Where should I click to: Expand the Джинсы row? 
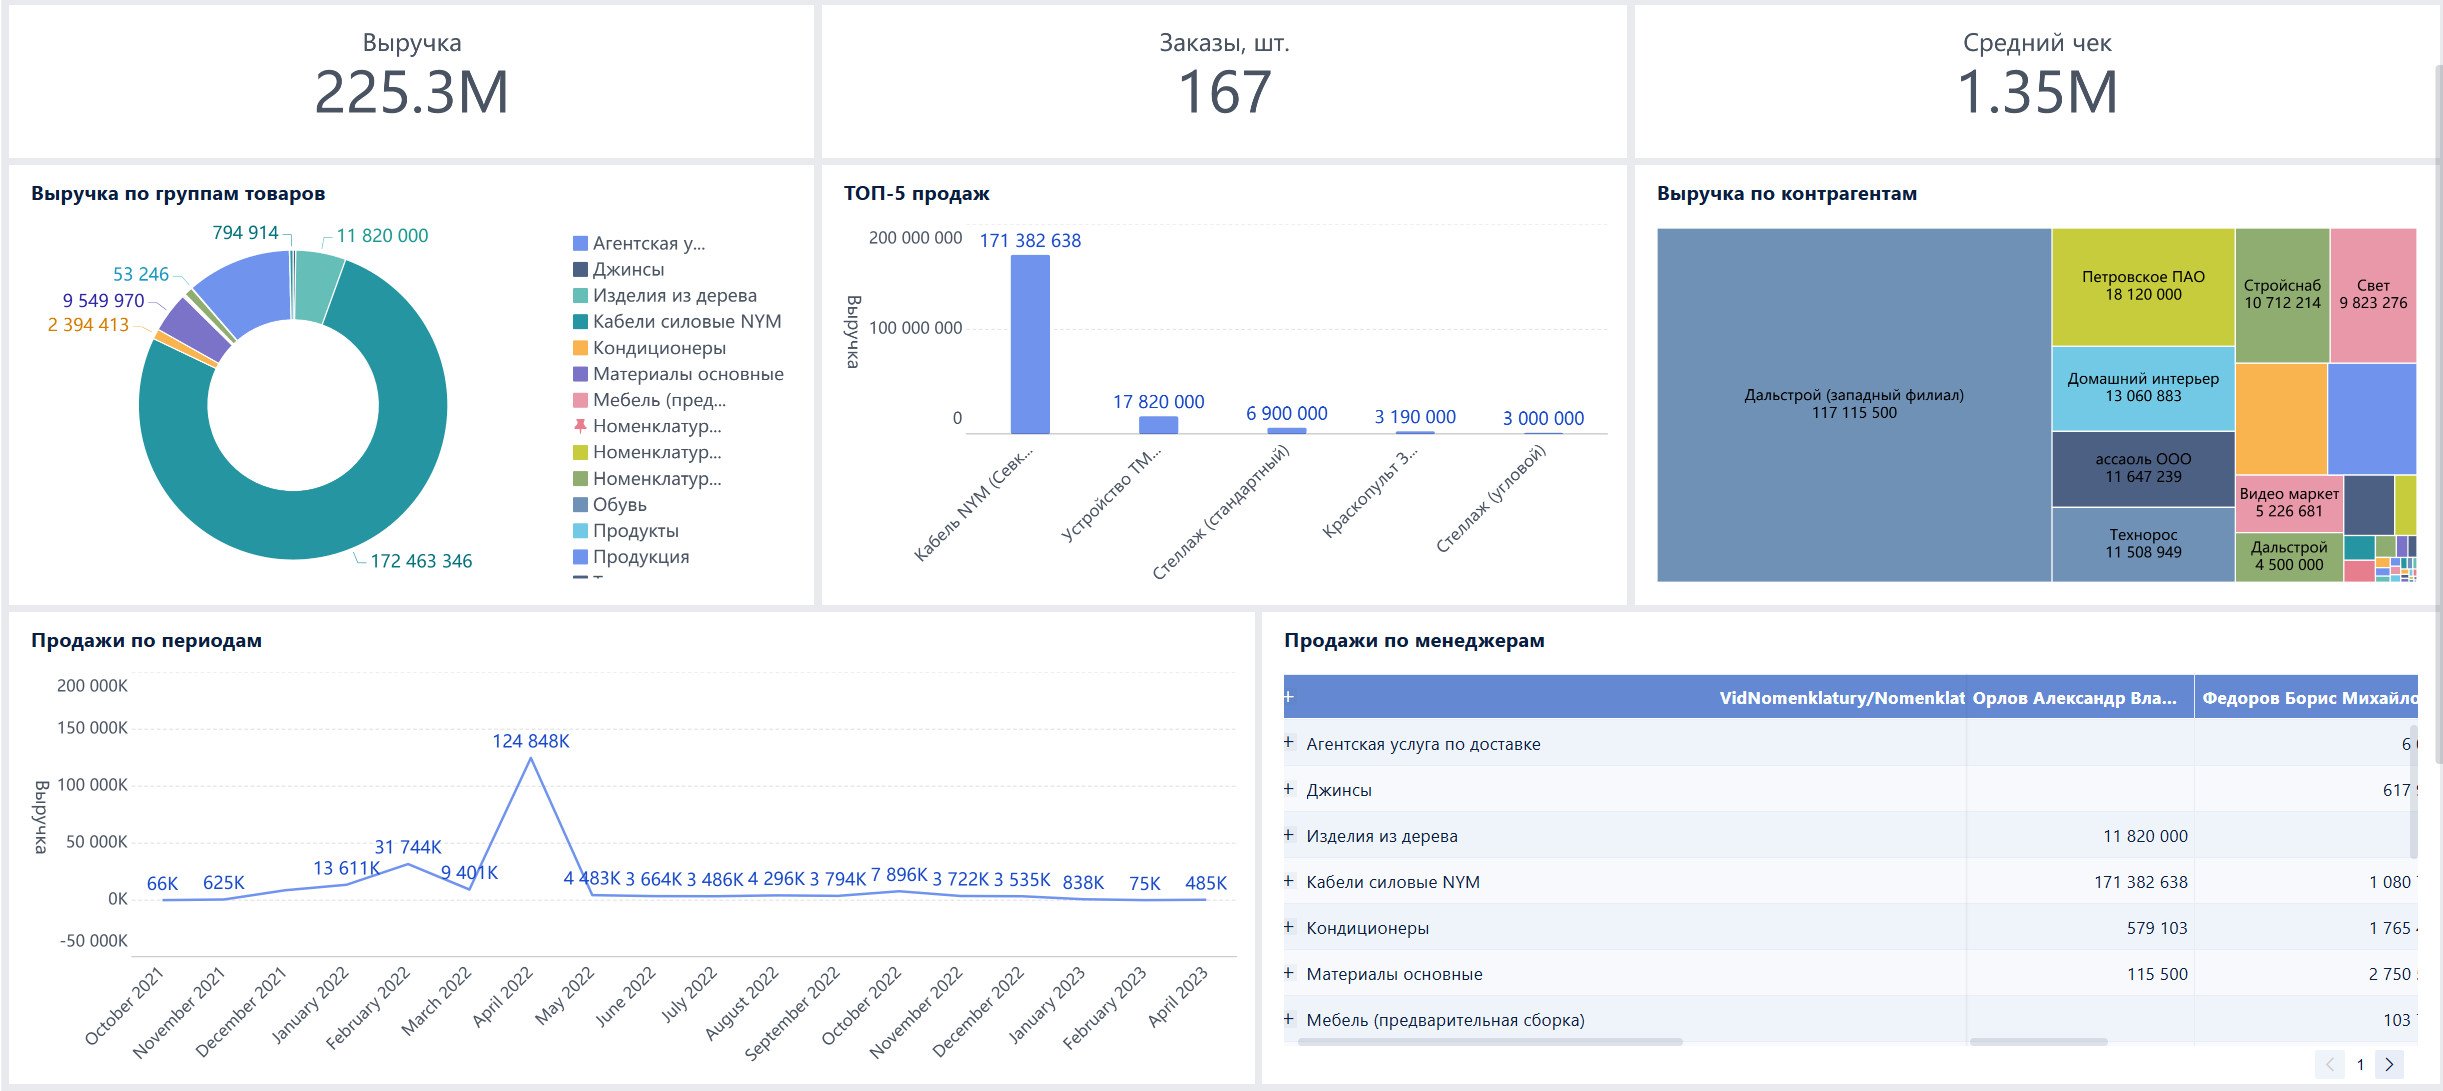1289,789
